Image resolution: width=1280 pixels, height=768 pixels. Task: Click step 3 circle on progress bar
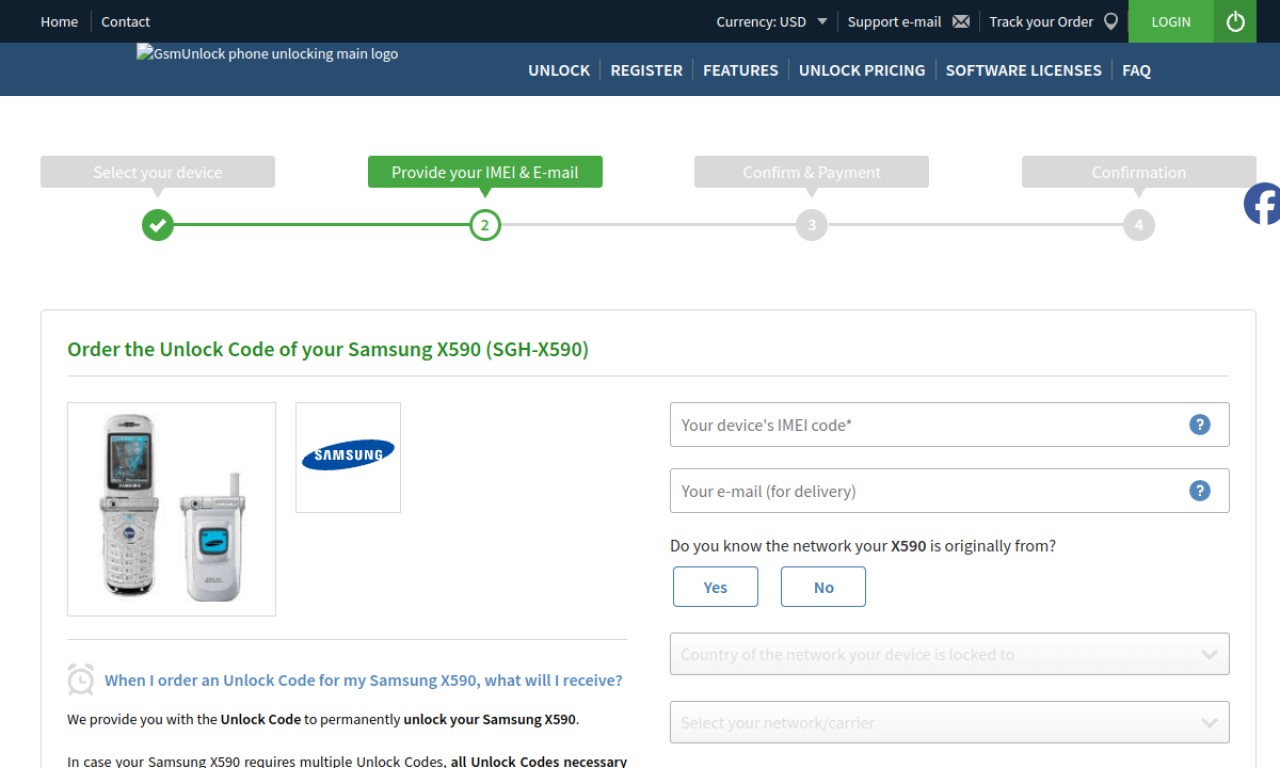tap(812, 225)
